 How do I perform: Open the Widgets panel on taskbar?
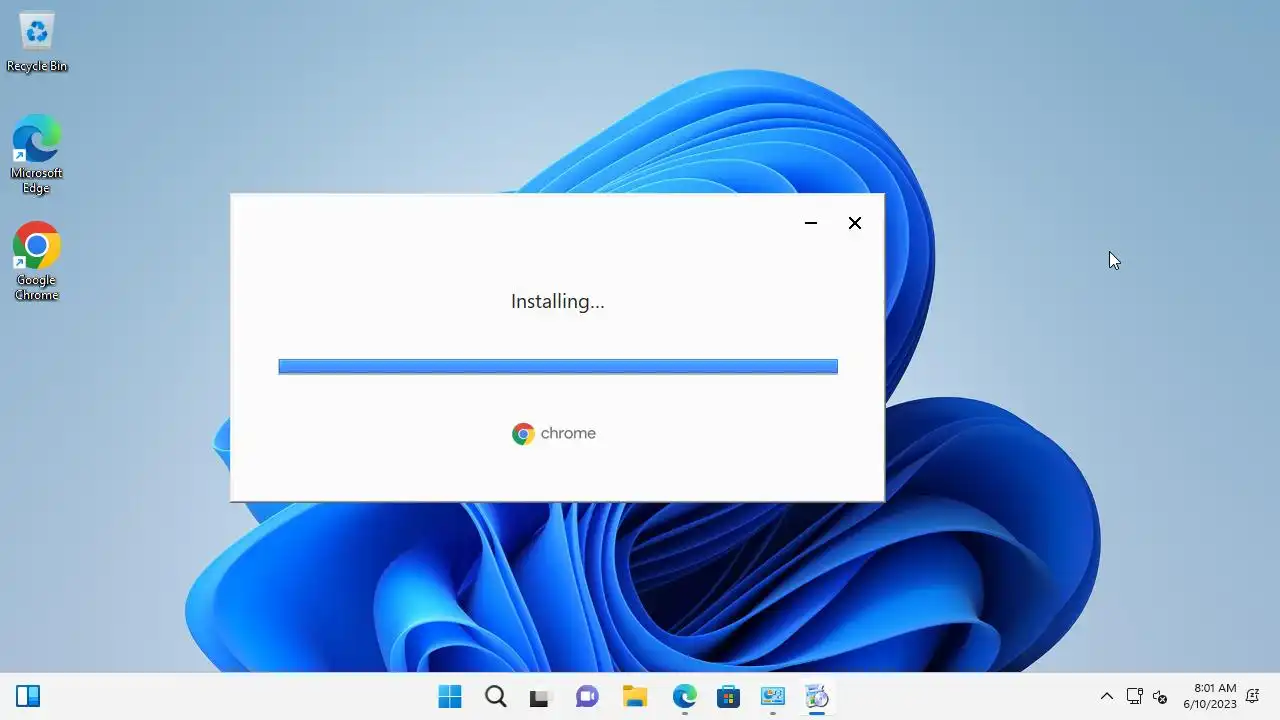[x=28, y=696]
